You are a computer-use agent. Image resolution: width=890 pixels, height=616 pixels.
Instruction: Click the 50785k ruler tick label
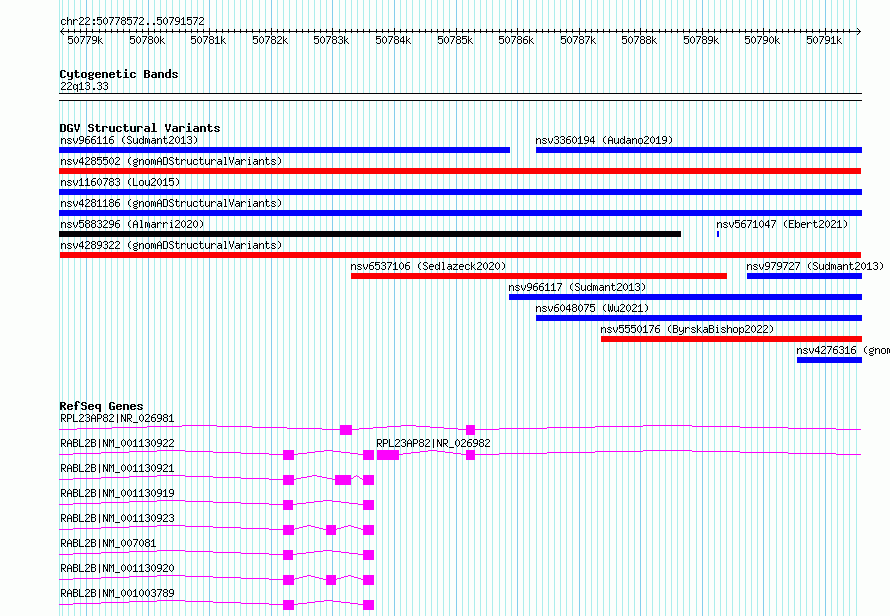coord(455,40)
